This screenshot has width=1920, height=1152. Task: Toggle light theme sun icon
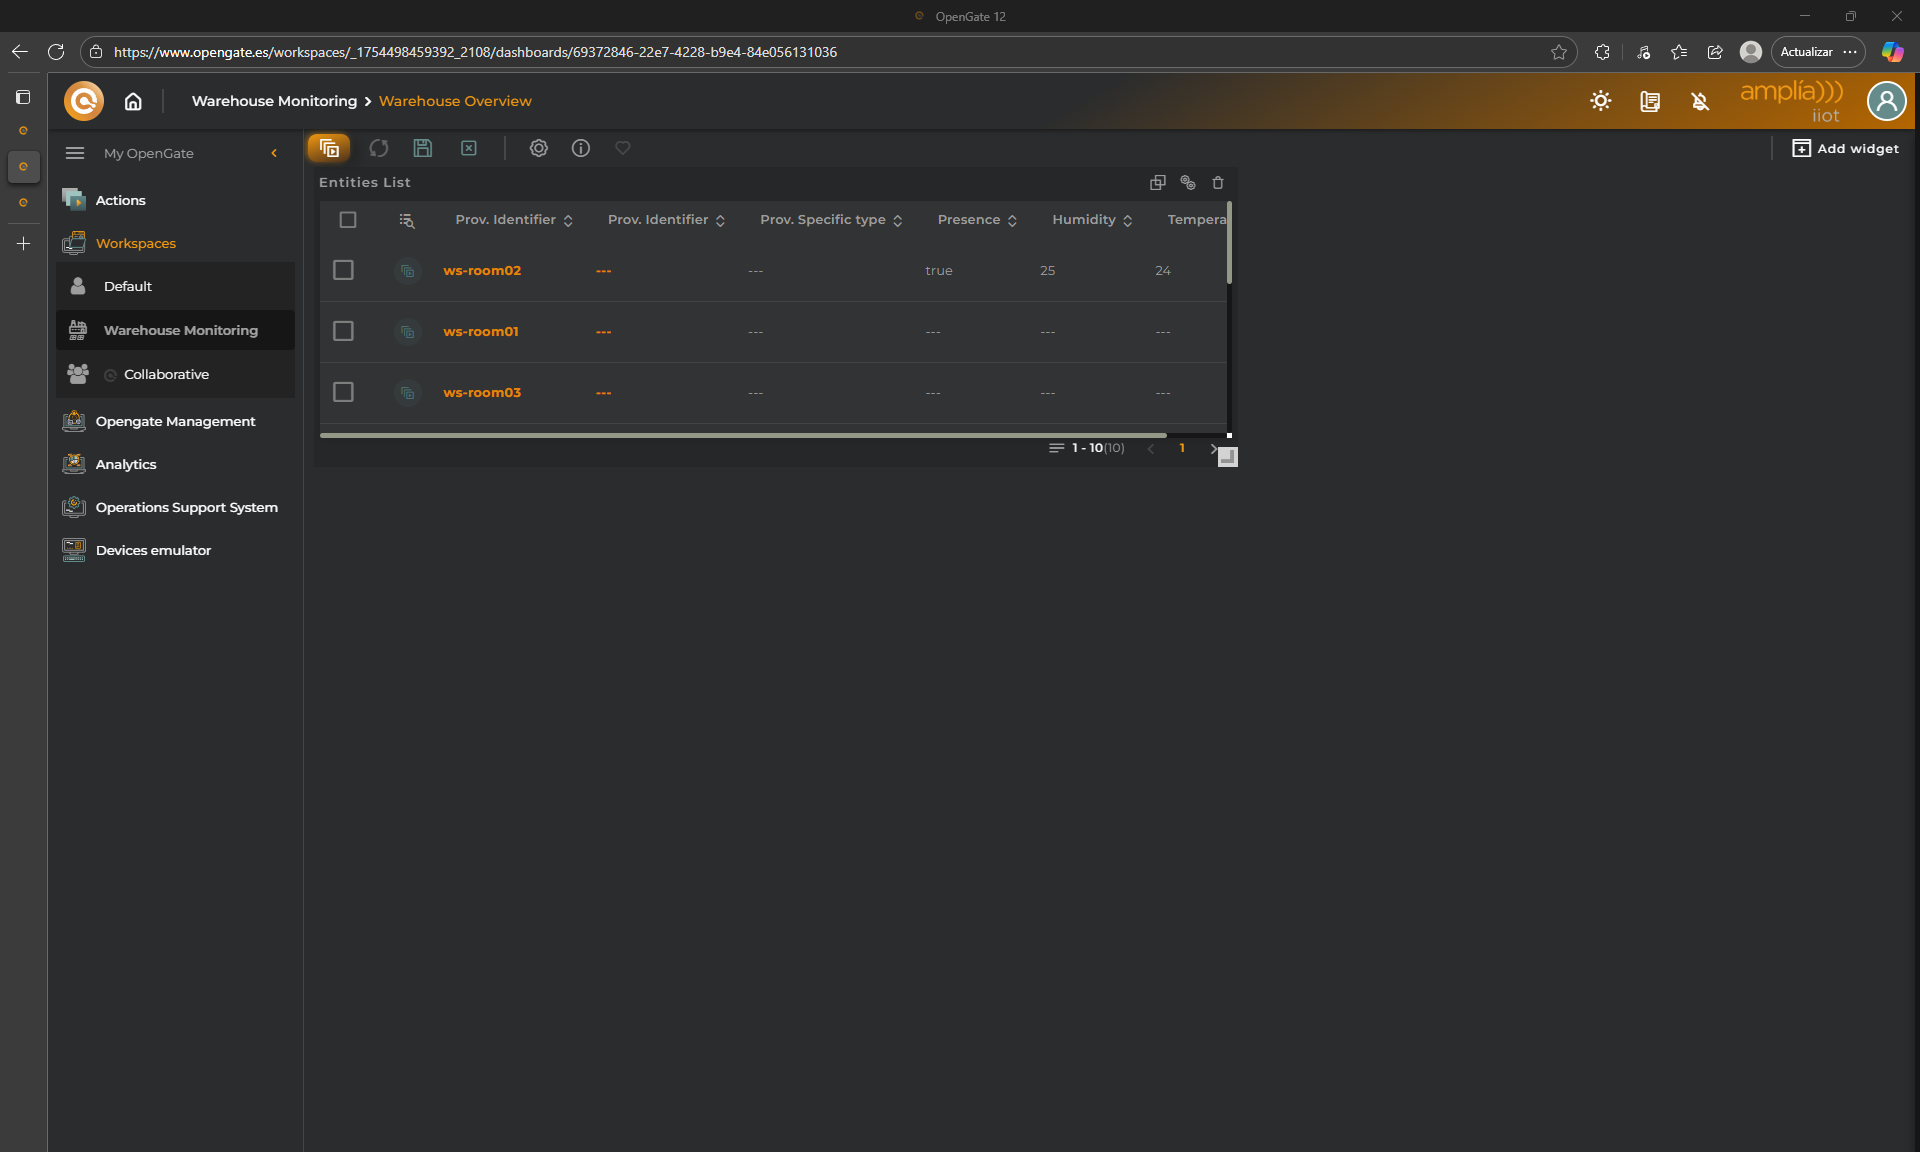click(1600, 101)
